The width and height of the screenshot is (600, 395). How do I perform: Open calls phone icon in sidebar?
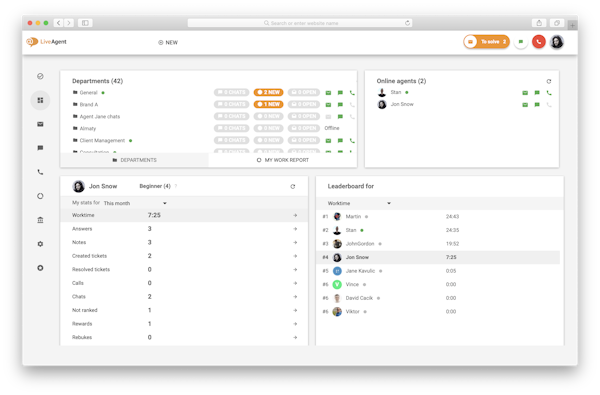click(x=40, y=172)
